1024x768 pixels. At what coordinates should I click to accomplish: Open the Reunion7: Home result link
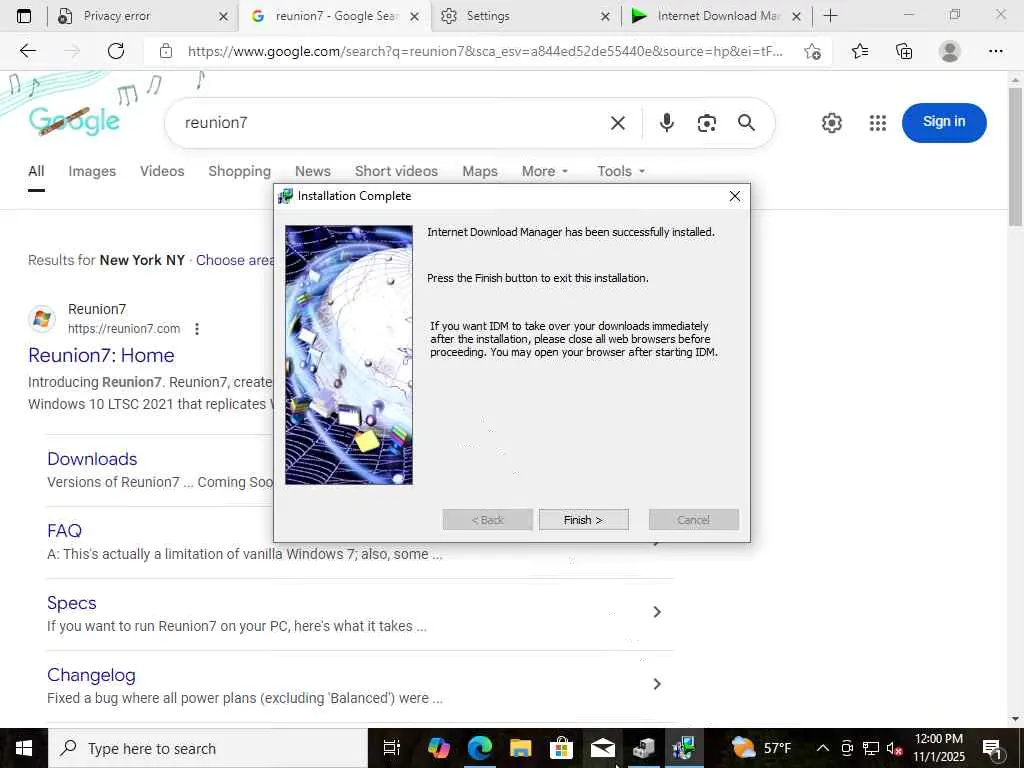click(x=101, y=355)
